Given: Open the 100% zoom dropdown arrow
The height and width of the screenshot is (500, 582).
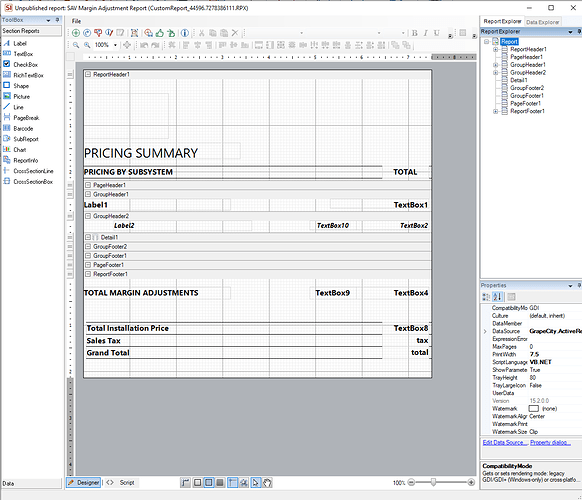Looking at the screenshot, I should click(115, 45).
